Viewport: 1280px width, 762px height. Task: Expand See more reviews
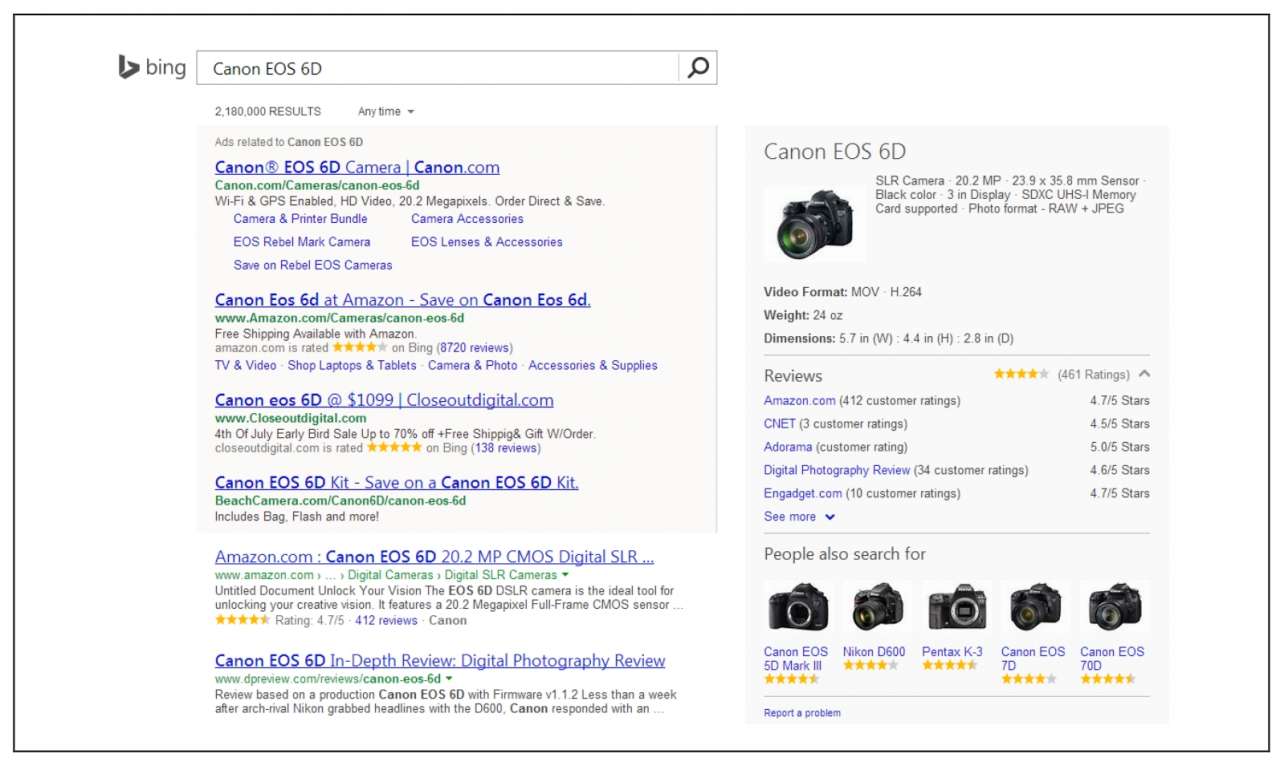[799, 517]
